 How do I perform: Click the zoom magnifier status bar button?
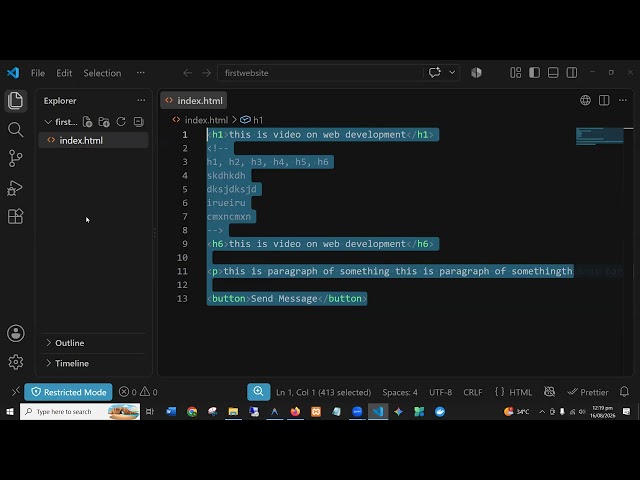[258, 392]
